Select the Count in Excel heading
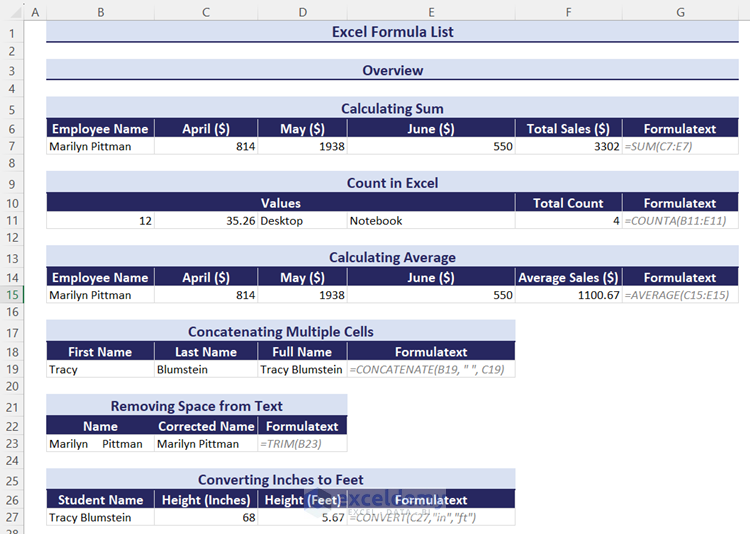Image resolution: width=750 pixels, height=534 pixels. click(392, 183)
